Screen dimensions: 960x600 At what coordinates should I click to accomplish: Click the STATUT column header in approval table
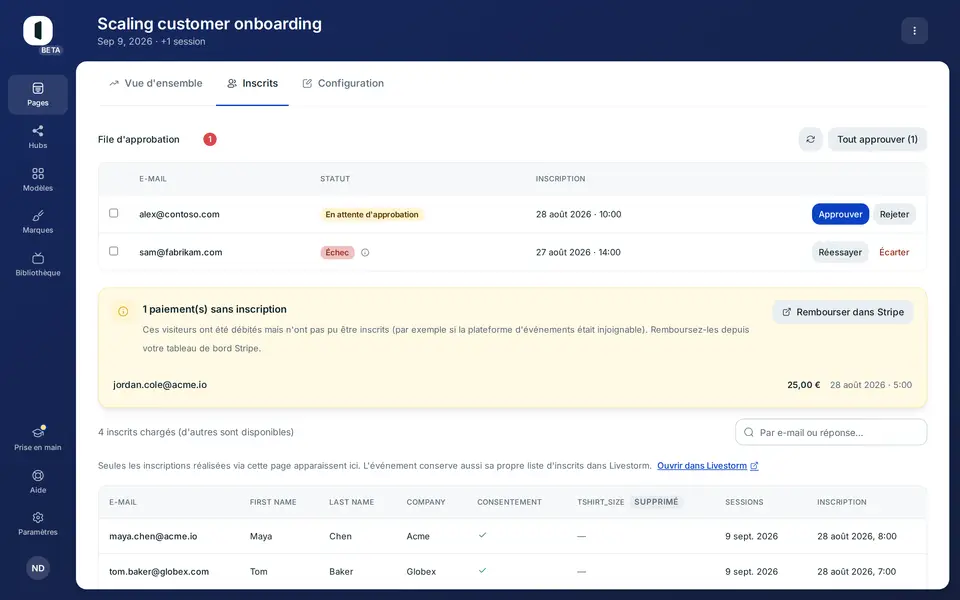335,179
